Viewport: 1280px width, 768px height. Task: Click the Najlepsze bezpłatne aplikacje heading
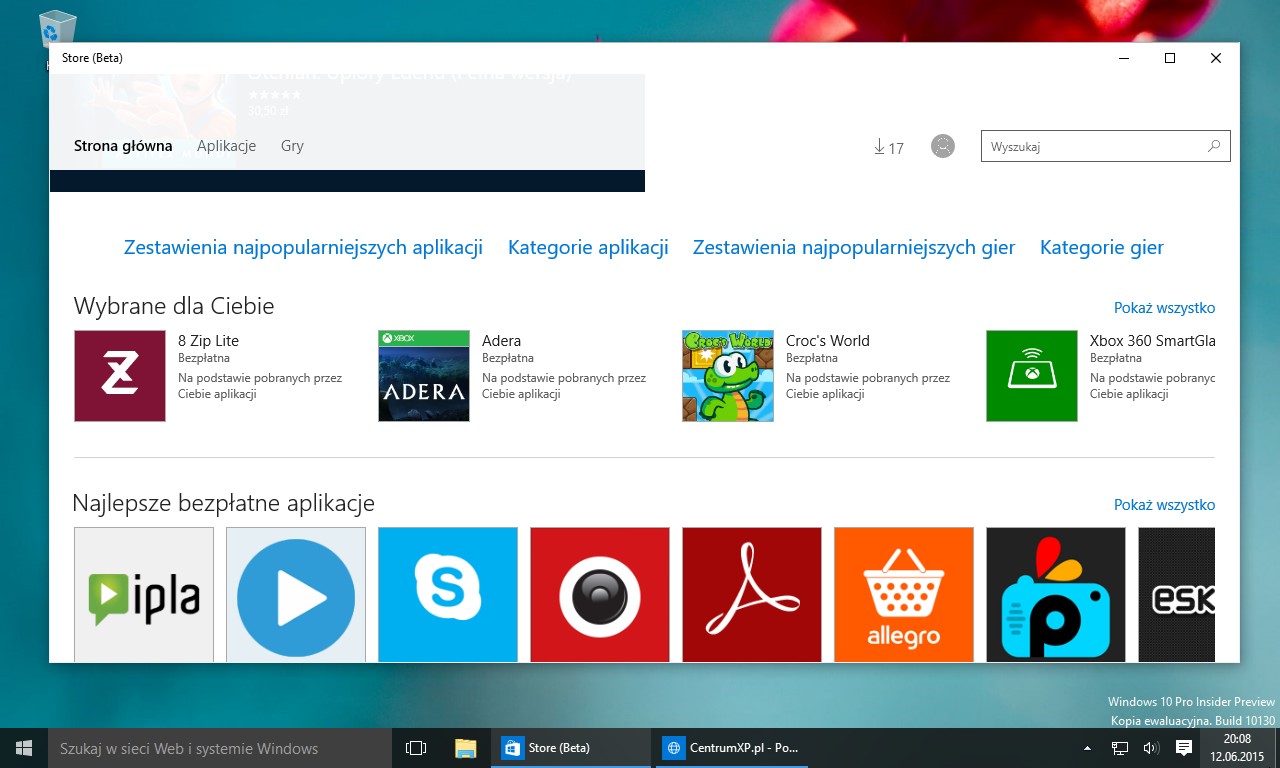pos(224,503)
